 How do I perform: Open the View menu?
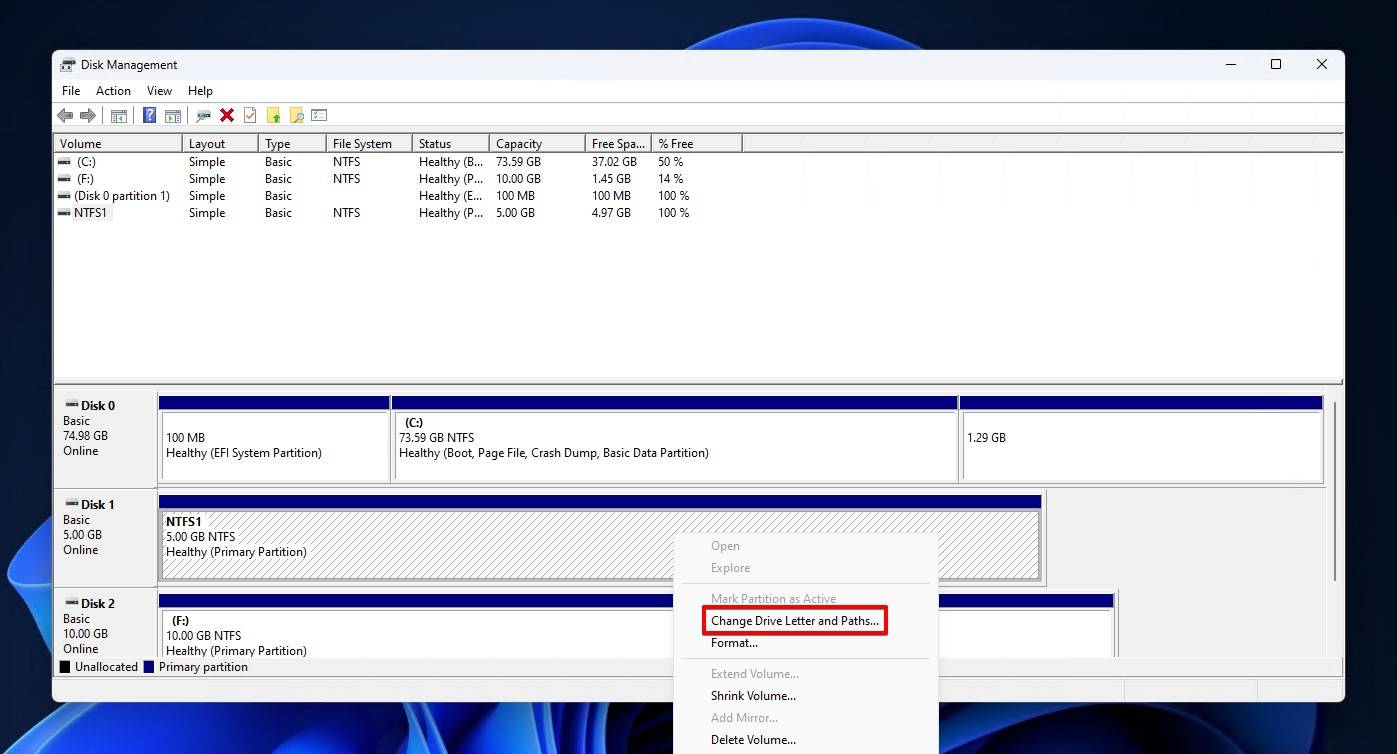(159, 91)
